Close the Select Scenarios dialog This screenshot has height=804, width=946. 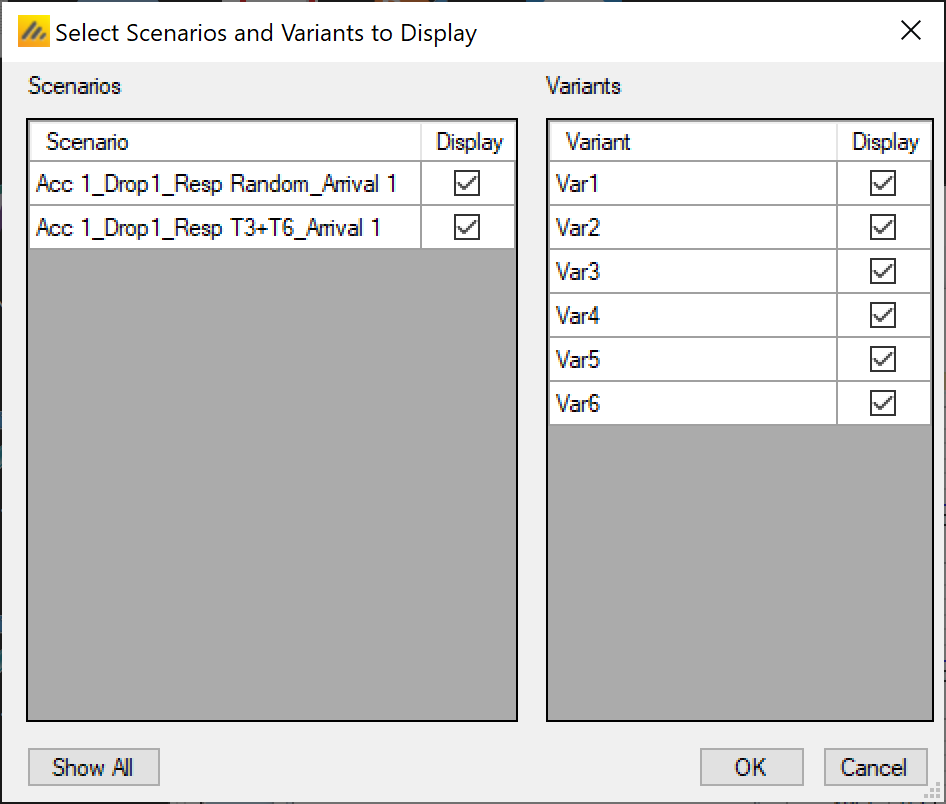[910, 31]
